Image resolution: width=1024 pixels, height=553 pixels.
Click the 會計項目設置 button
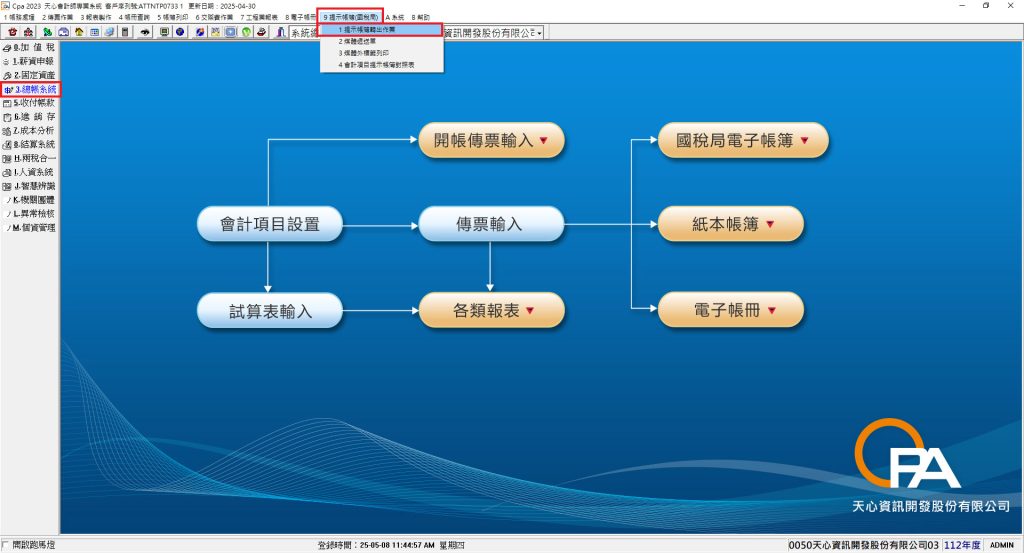pos(270,224)
